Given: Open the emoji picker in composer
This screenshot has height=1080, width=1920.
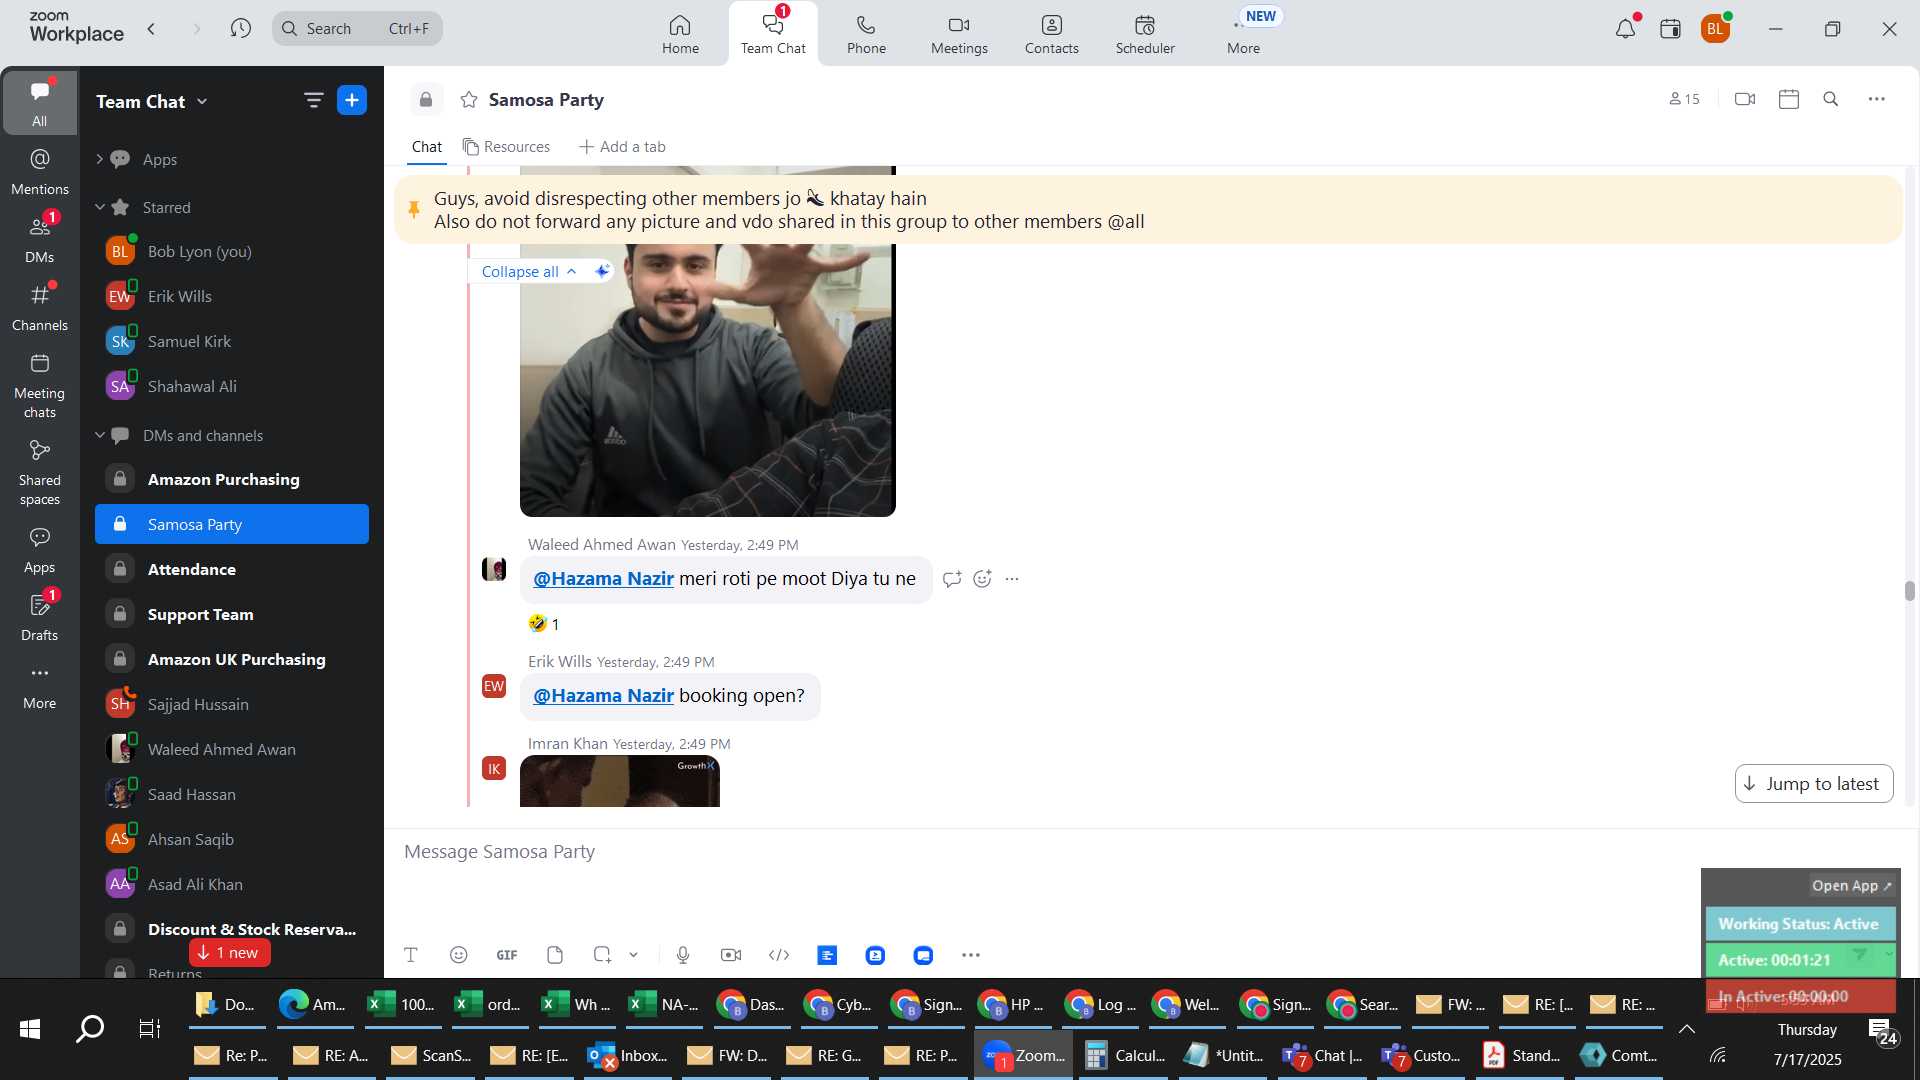Looking at the screenshot, I should point(458,955).
